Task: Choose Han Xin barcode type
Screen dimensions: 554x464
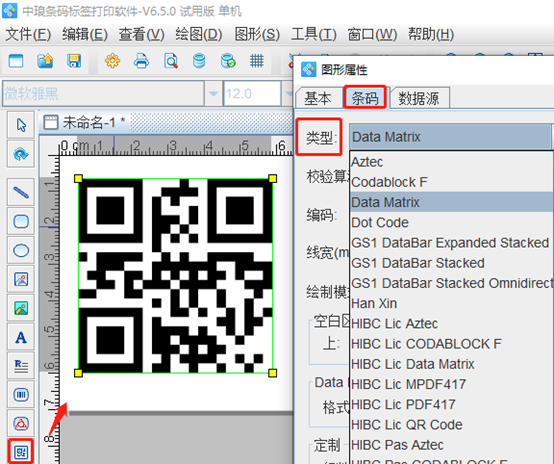Action: point(452,303)
